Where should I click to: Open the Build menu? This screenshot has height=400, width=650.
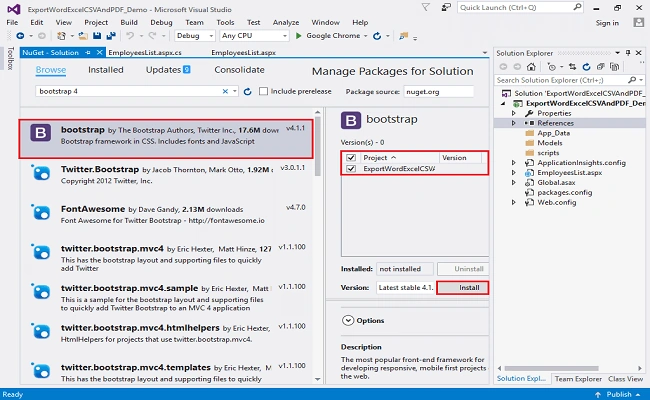tap(129, 22)
